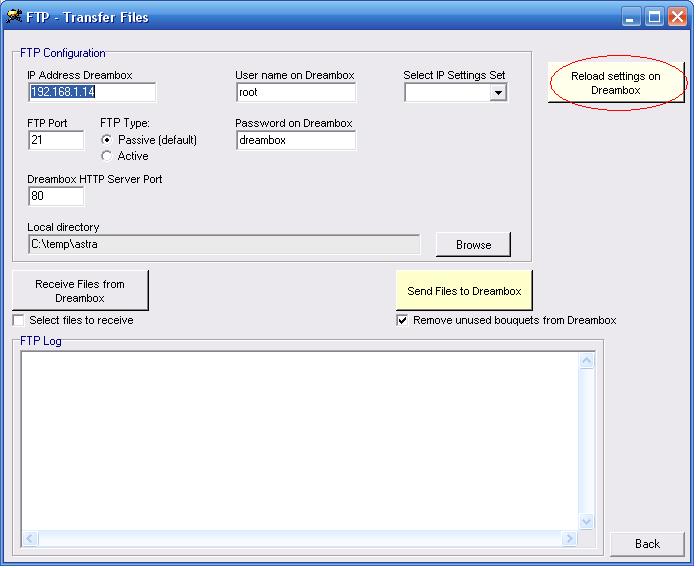
Task: Click the IP Address Dreambox field
Action: point(92,92)
